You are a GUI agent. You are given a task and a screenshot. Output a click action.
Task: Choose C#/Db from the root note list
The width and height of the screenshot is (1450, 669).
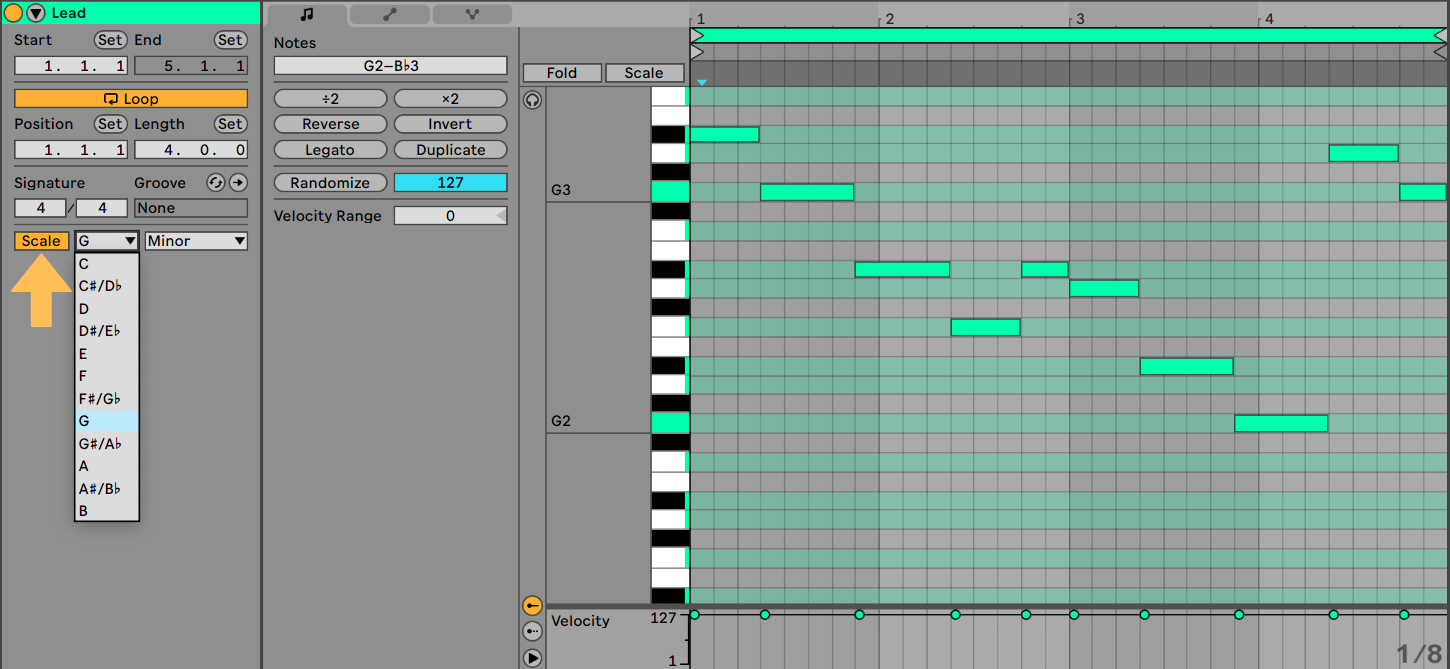pos(107,286)
